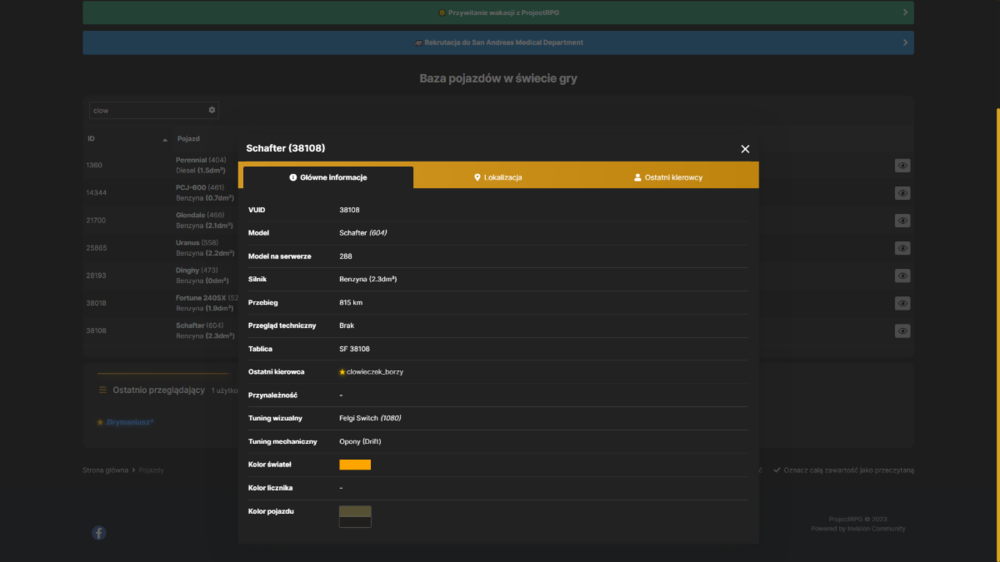
Task: Open the search settings gear icon
Action: (212, 110)
